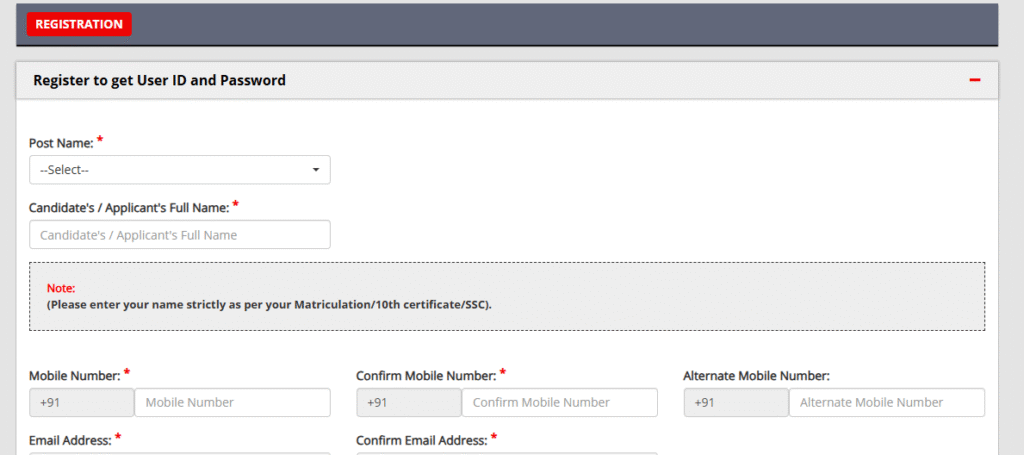Screen dimensions: 1024x455
Task: Click the 'Post Name:' label
Action: coord(61,143)
